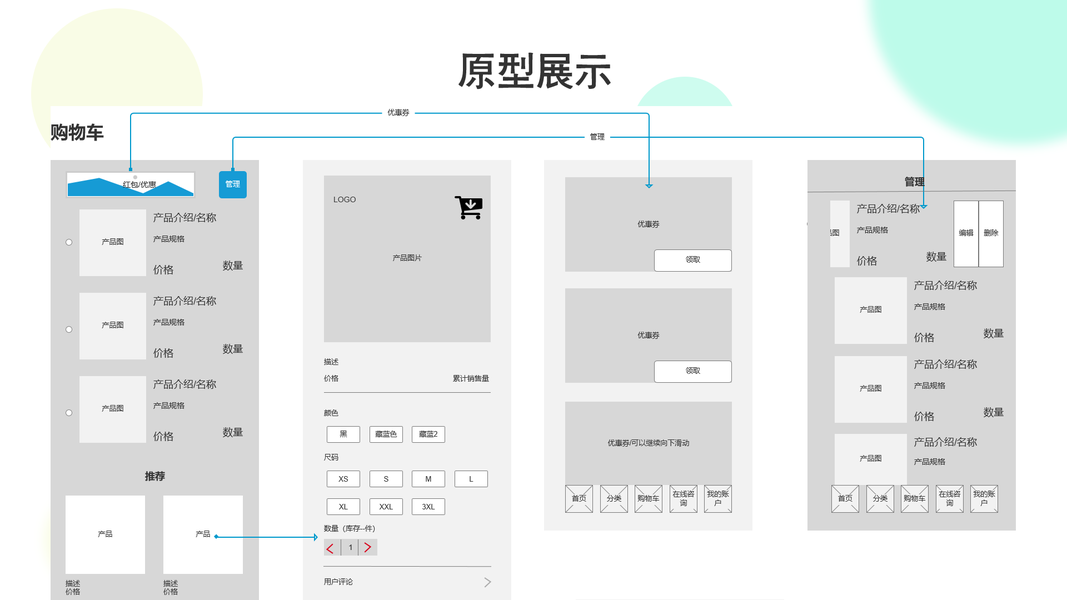Tap 在线咨询 icon in coupon screen nav
The image size is (1067, 600).
683,499
